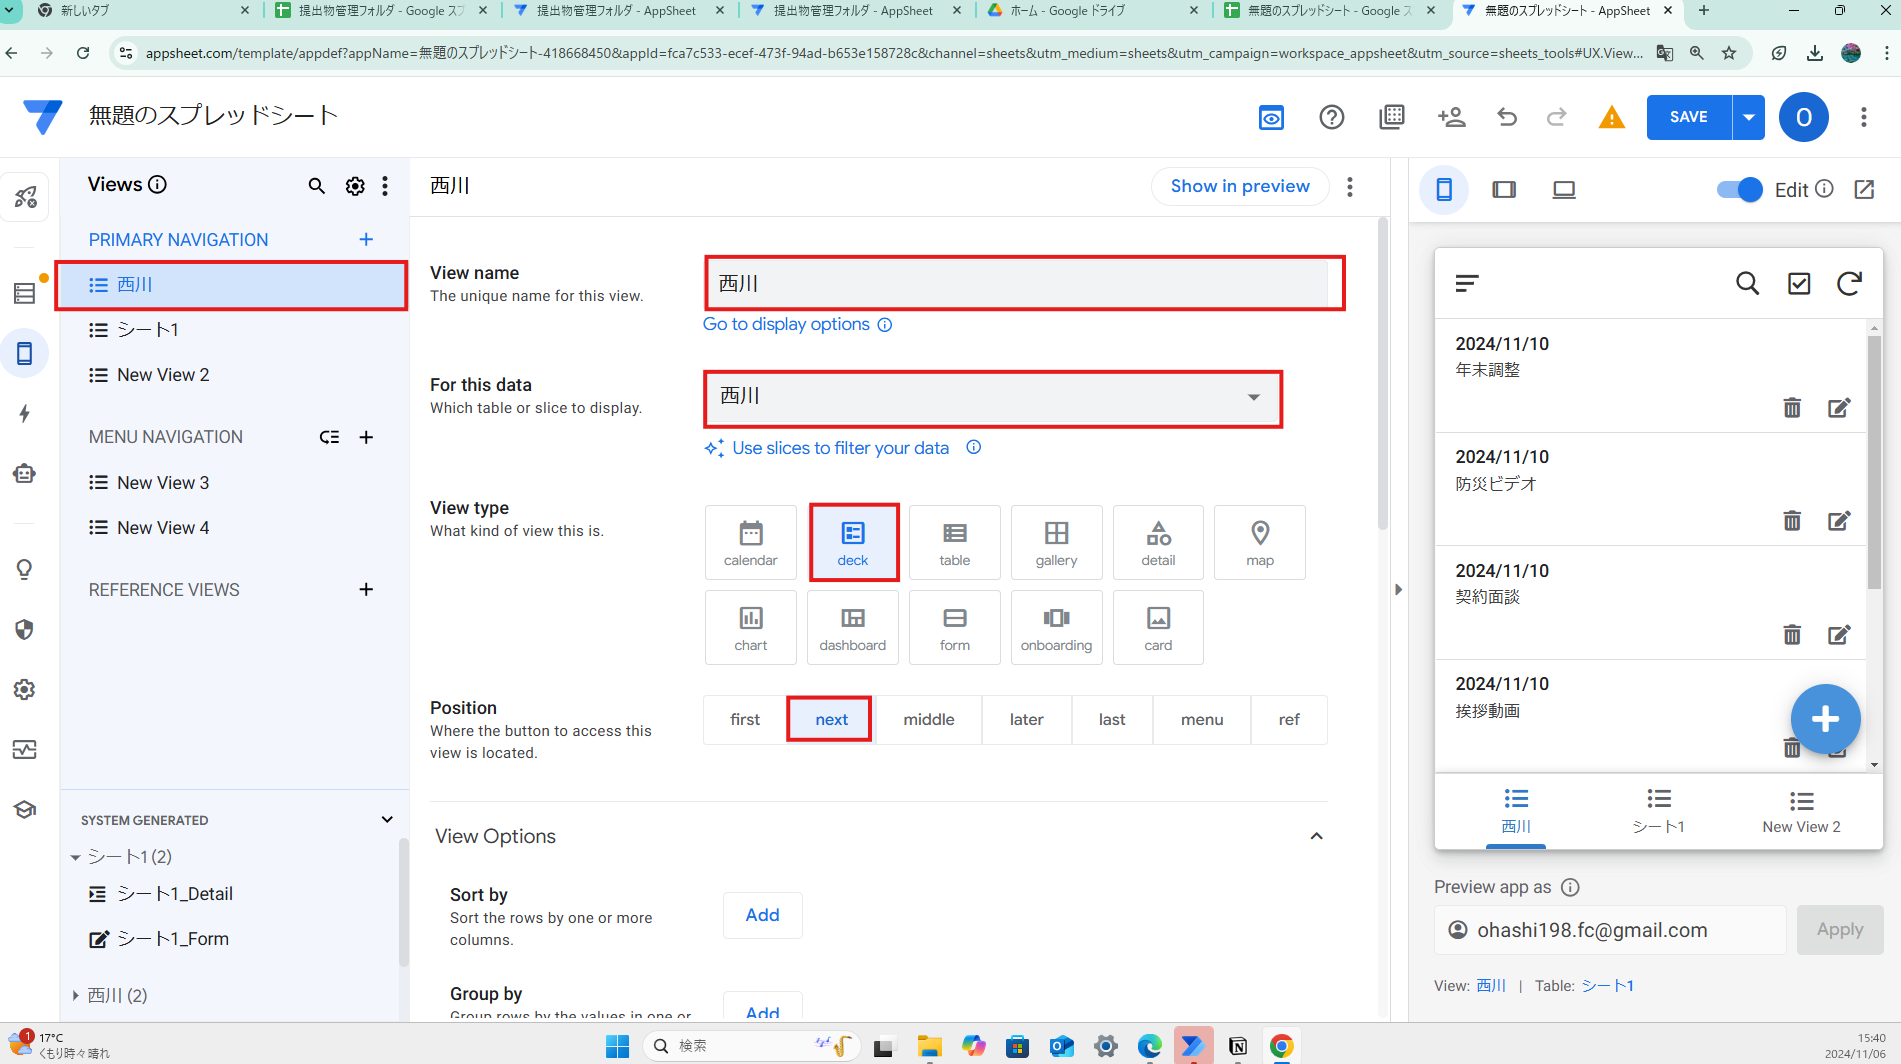The image size is (1901, 1064).
Task: Open Views panel three-dot menu
Action: pyautogui.click(x=385, y=186)
